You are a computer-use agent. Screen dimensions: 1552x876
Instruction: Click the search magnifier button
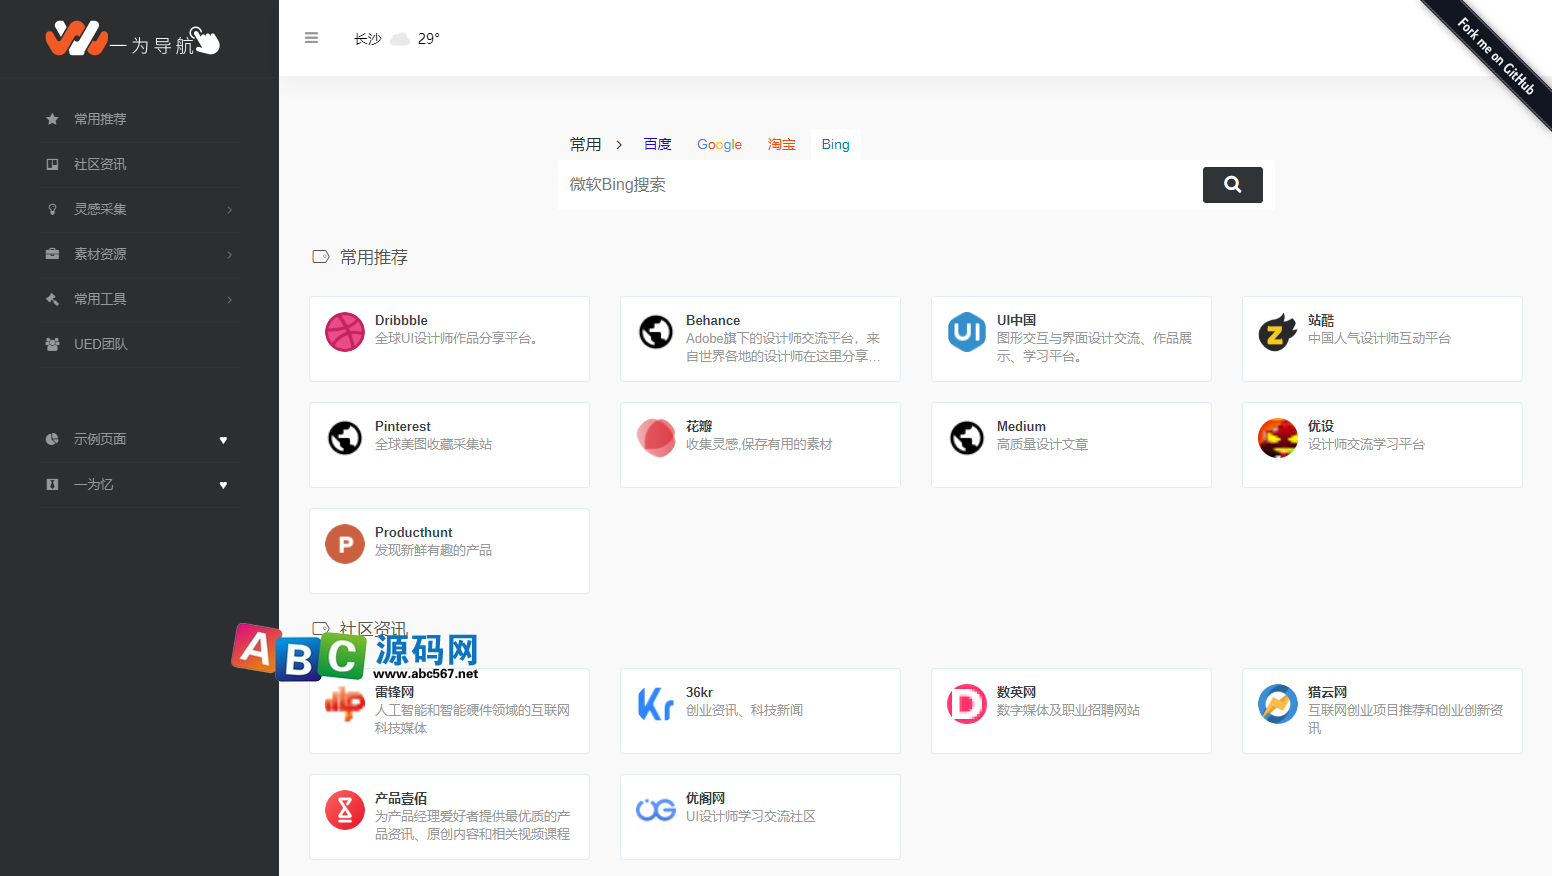tap(1232, 185)
